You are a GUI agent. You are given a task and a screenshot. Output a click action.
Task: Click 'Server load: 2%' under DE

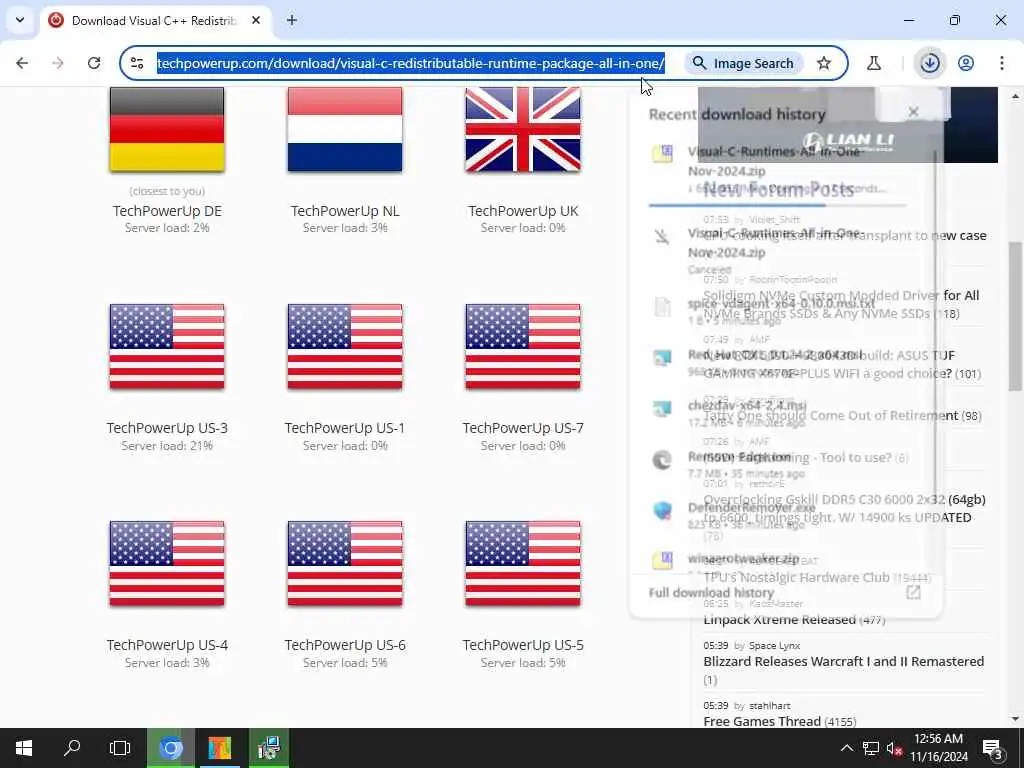tap(167, 227)
